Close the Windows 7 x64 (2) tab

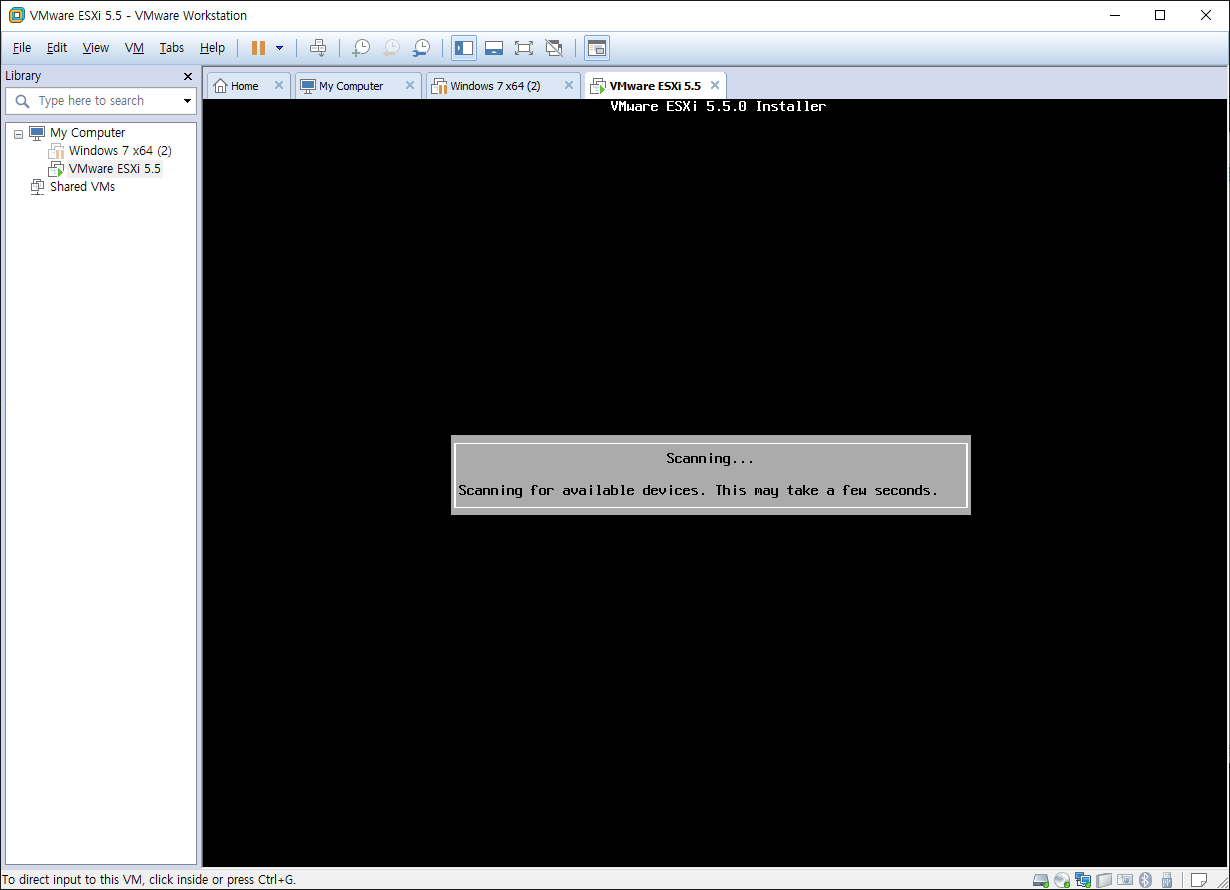coord(569,86)
